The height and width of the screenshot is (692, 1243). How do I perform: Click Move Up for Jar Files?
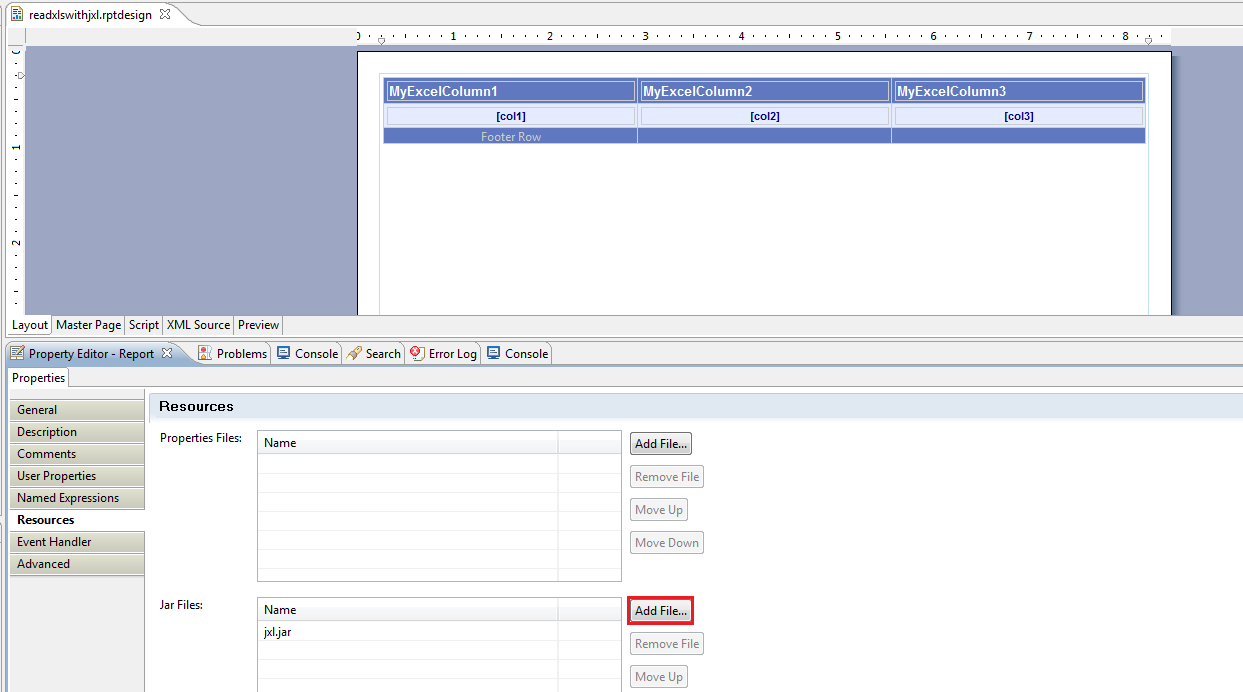(x=659, y=677)
